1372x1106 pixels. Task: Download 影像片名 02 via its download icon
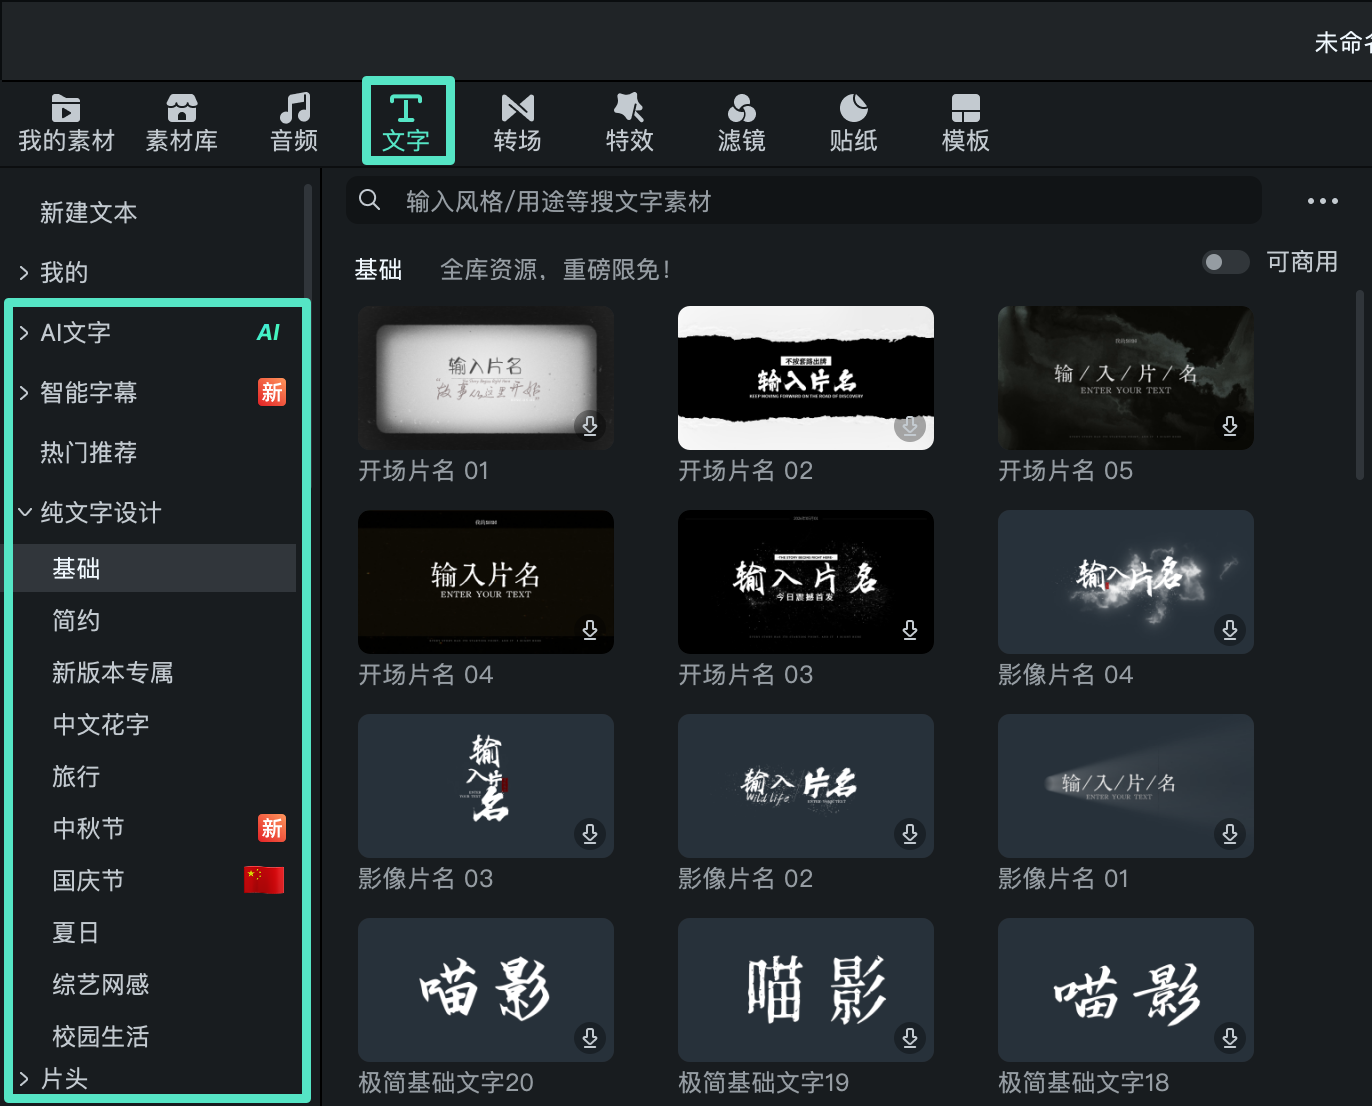coord(910,834)
